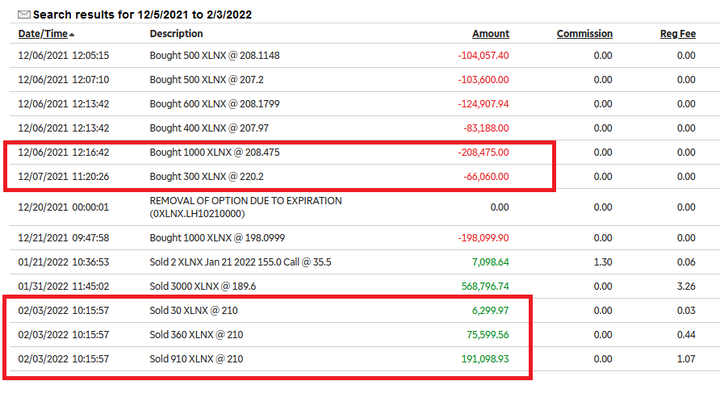This screenshot has height=406, width=720.
Task: Select 'Bought 300 XLNX @ 220.2' description
Action: pos(206,177)
